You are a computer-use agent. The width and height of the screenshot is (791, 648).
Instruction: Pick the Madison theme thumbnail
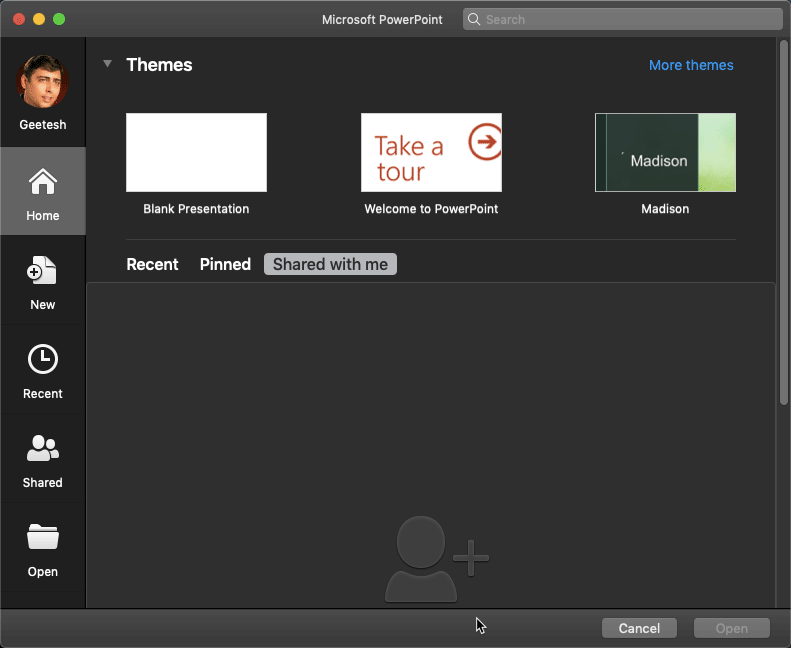pyautogui.click(x=665, y=152)
